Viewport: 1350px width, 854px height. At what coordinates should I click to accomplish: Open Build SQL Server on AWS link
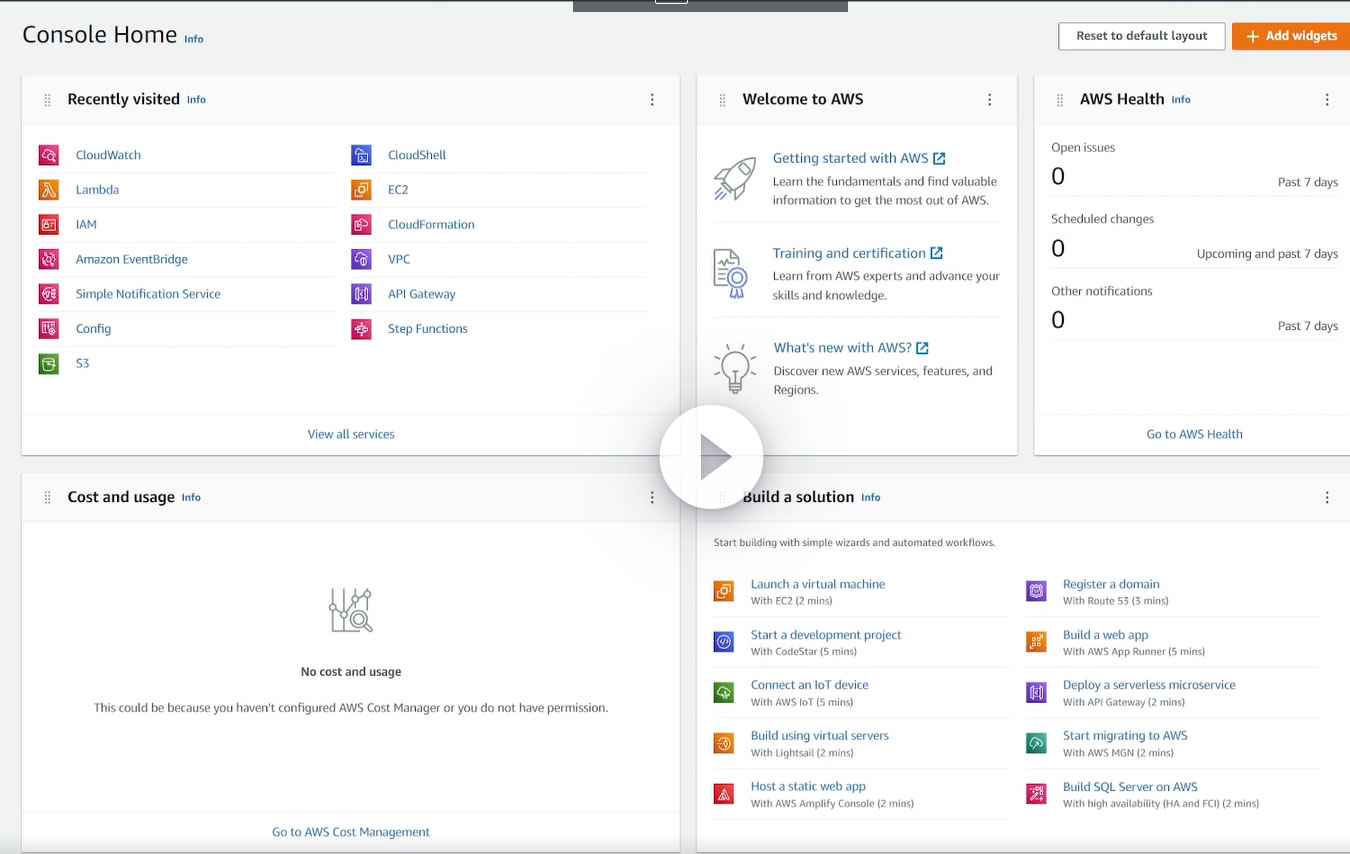[x=1130, y=787]
